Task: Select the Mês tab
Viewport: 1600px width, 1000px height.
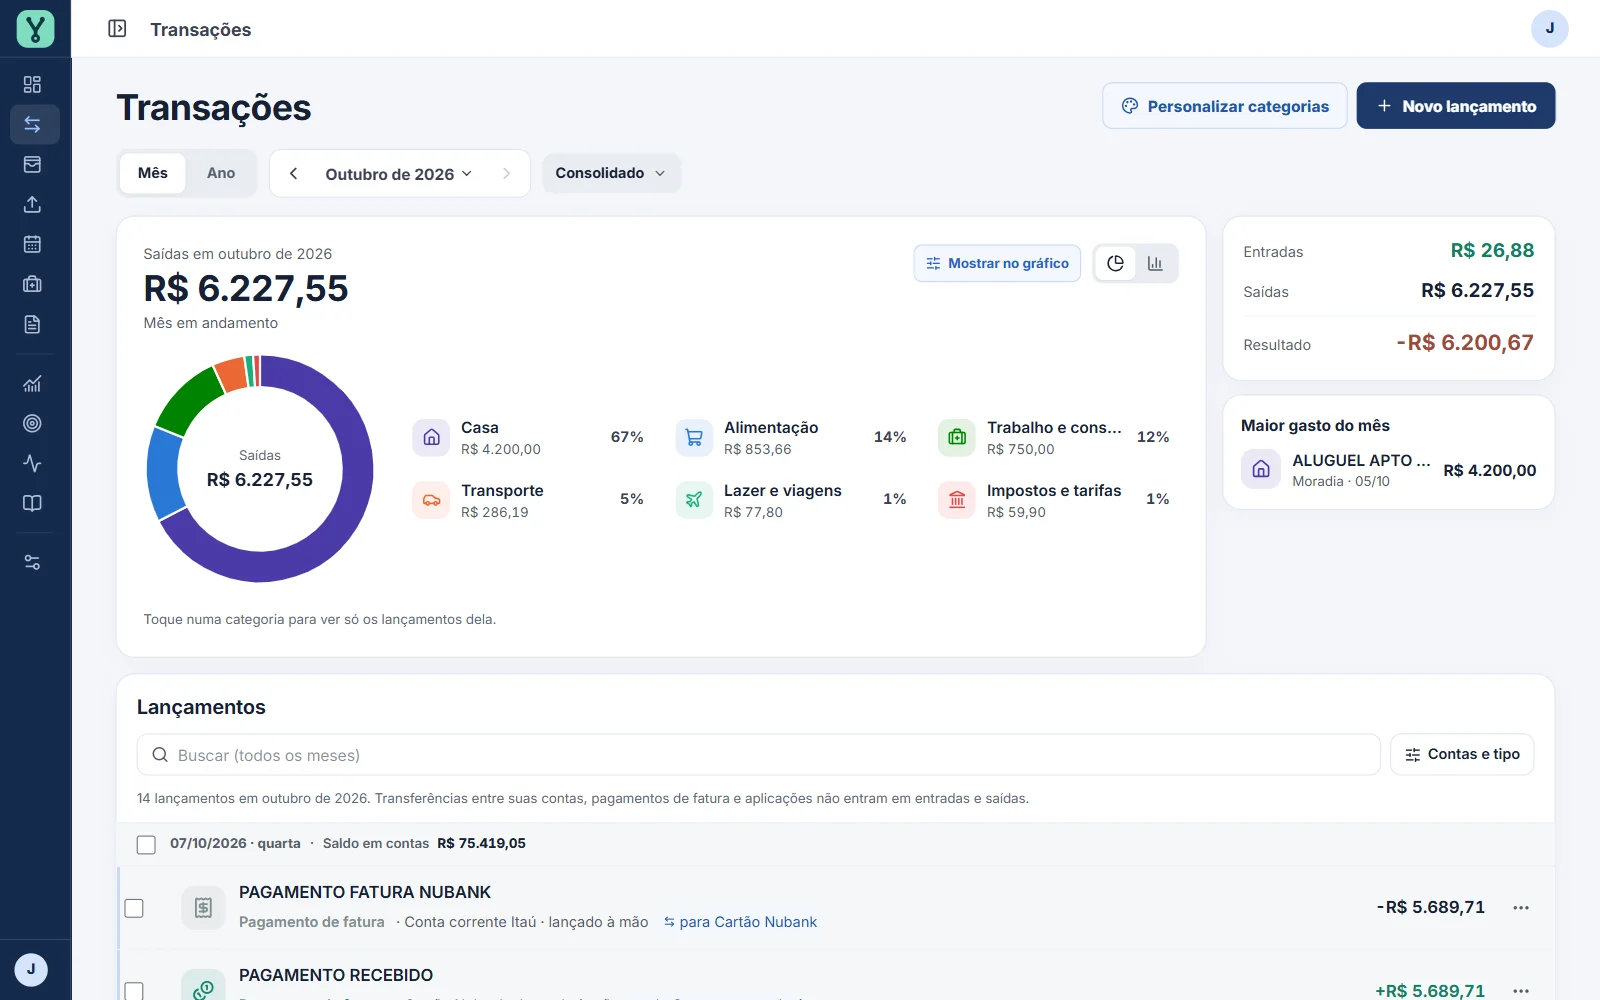Action: tap(153, 173)
